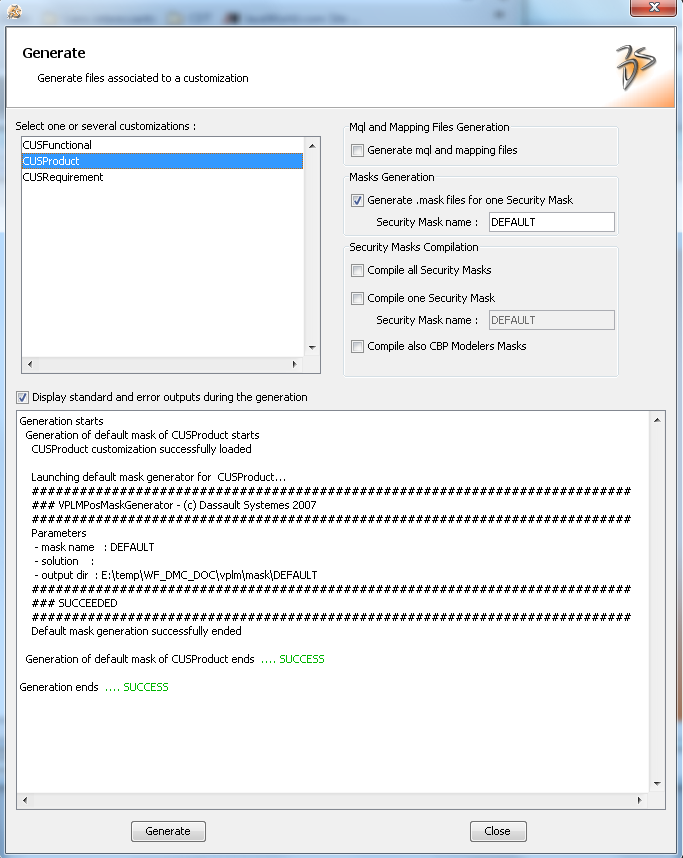The width and height of the screenshot is (683, 858).
Task: Click 'Default mask generation successfully ended' line
Action: point(136,631)
